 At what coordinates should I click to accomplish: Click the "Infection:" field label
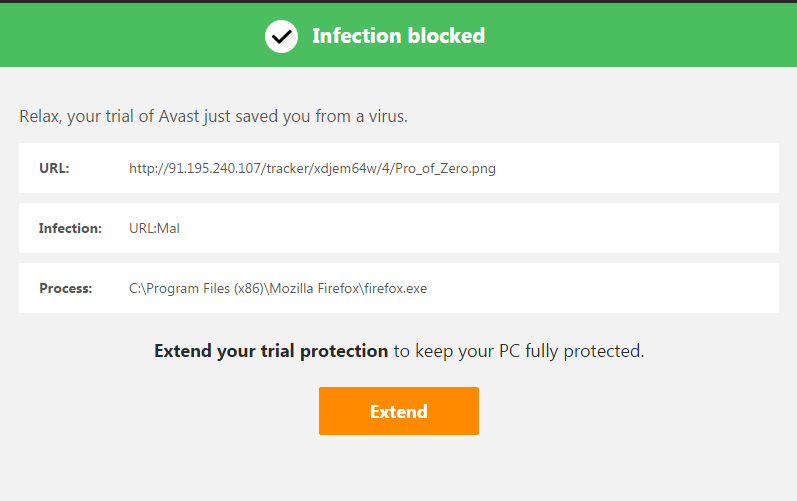pyautogui.click(x=70, y=228)
